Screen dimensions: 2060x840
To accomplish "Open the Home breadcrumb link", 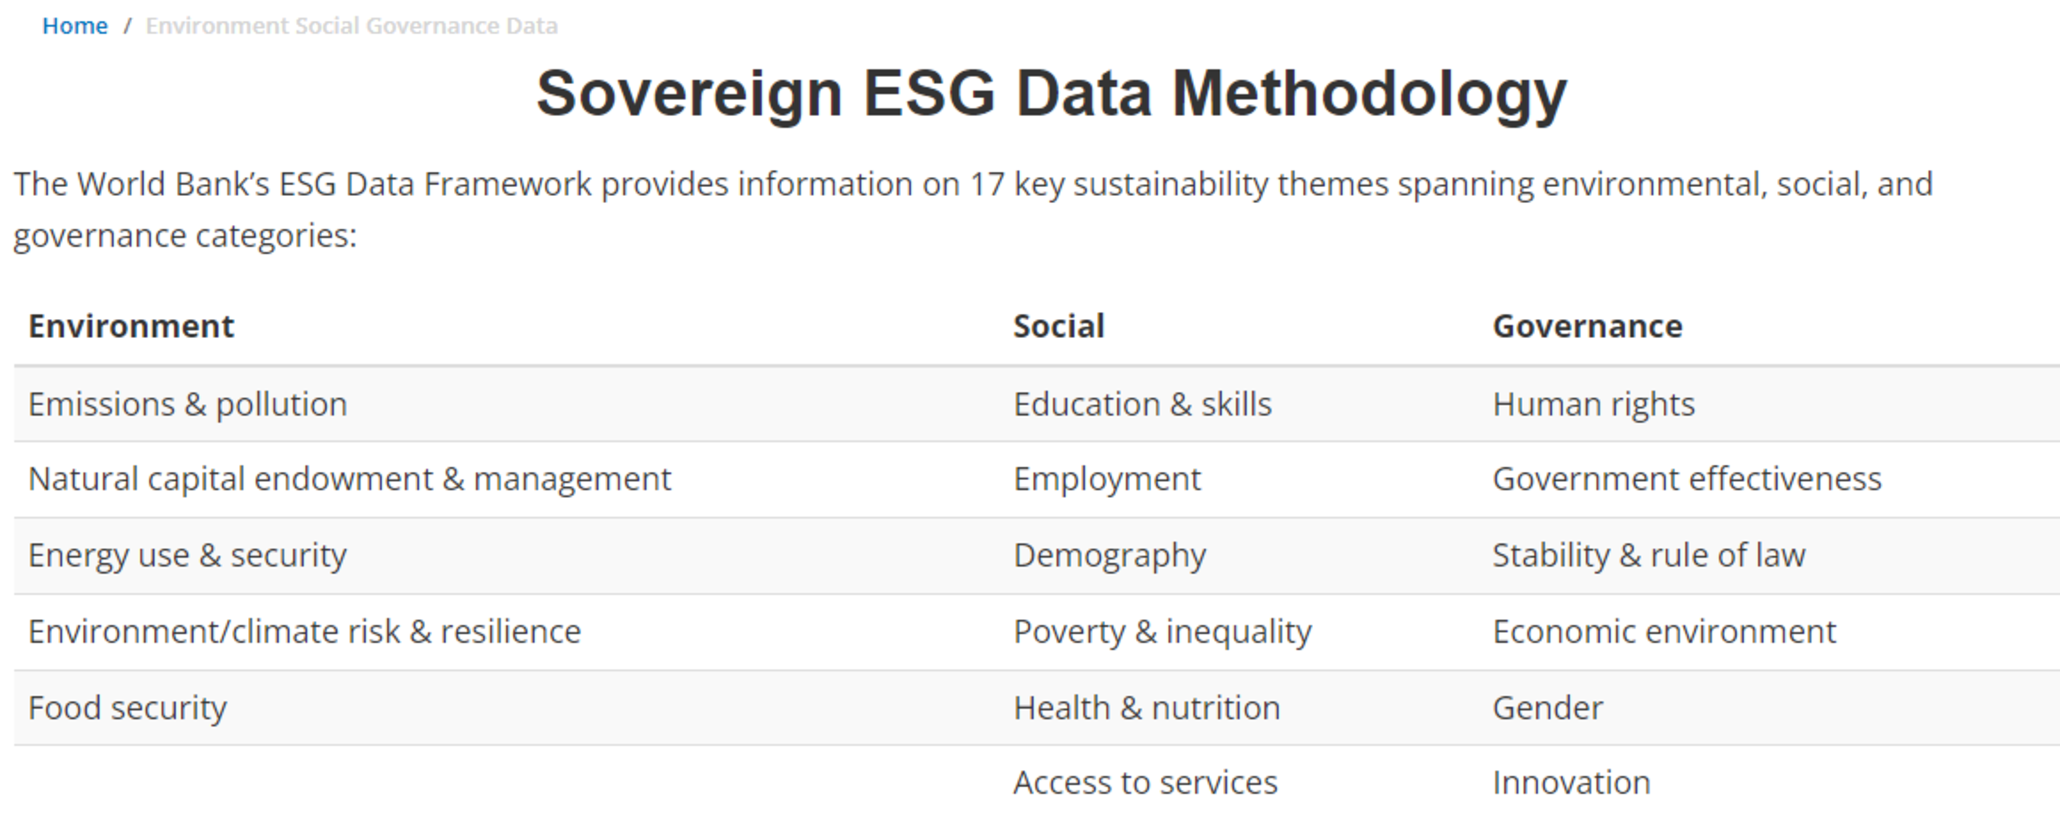I will click(x=75, y=26).
